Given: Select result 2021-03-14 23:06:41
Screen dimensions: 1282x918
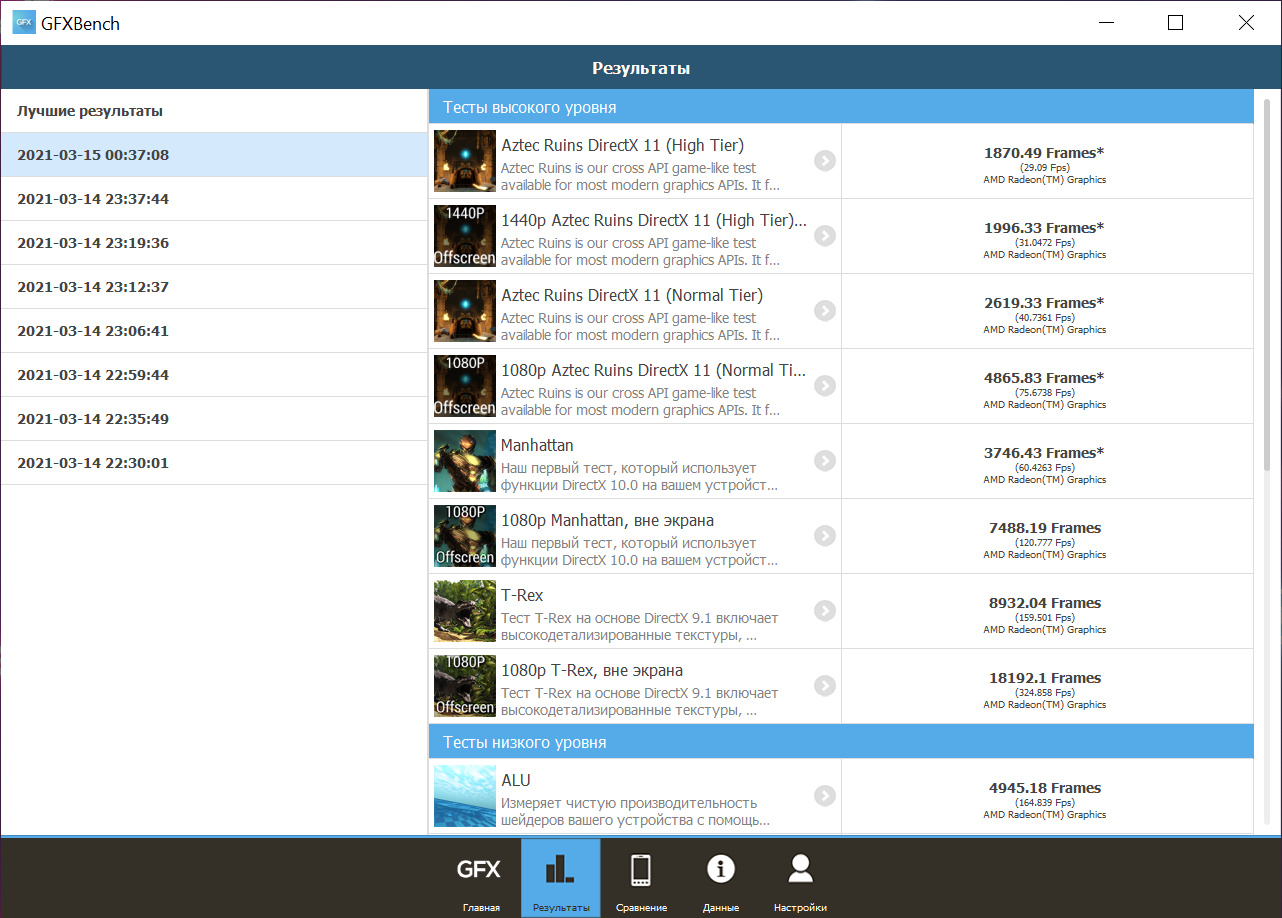Looking at the screenshot, I should (x=214, y=331).
